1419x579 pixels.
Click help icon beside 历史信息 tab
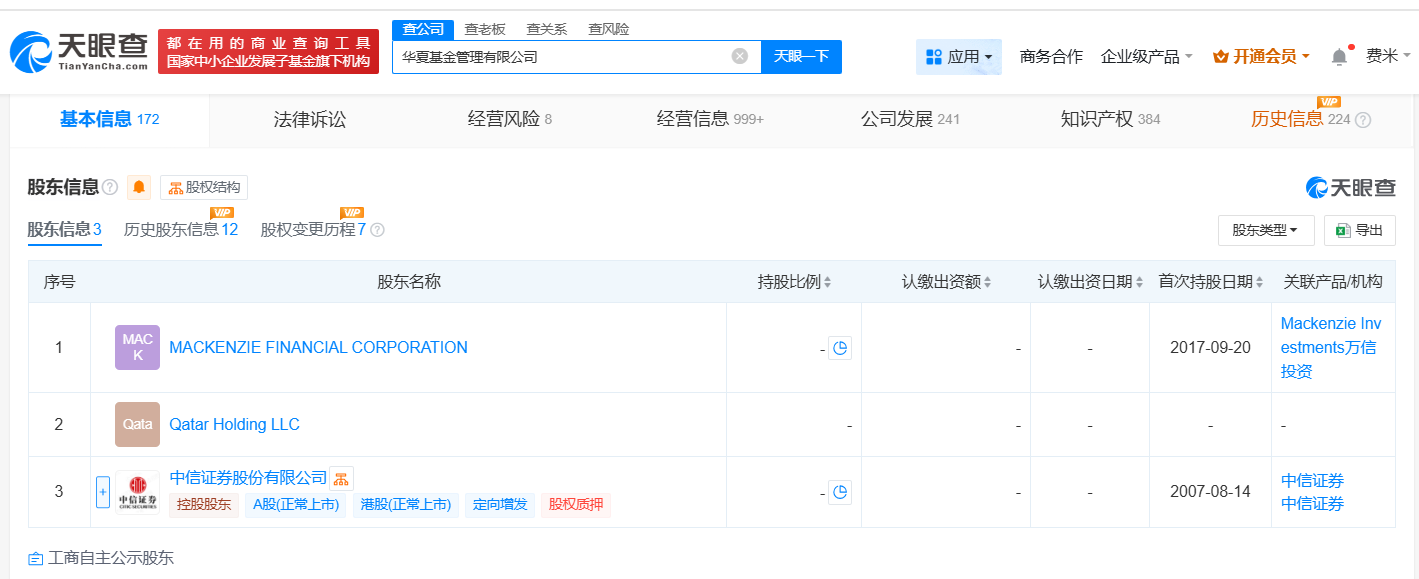tap(1362, 120)
